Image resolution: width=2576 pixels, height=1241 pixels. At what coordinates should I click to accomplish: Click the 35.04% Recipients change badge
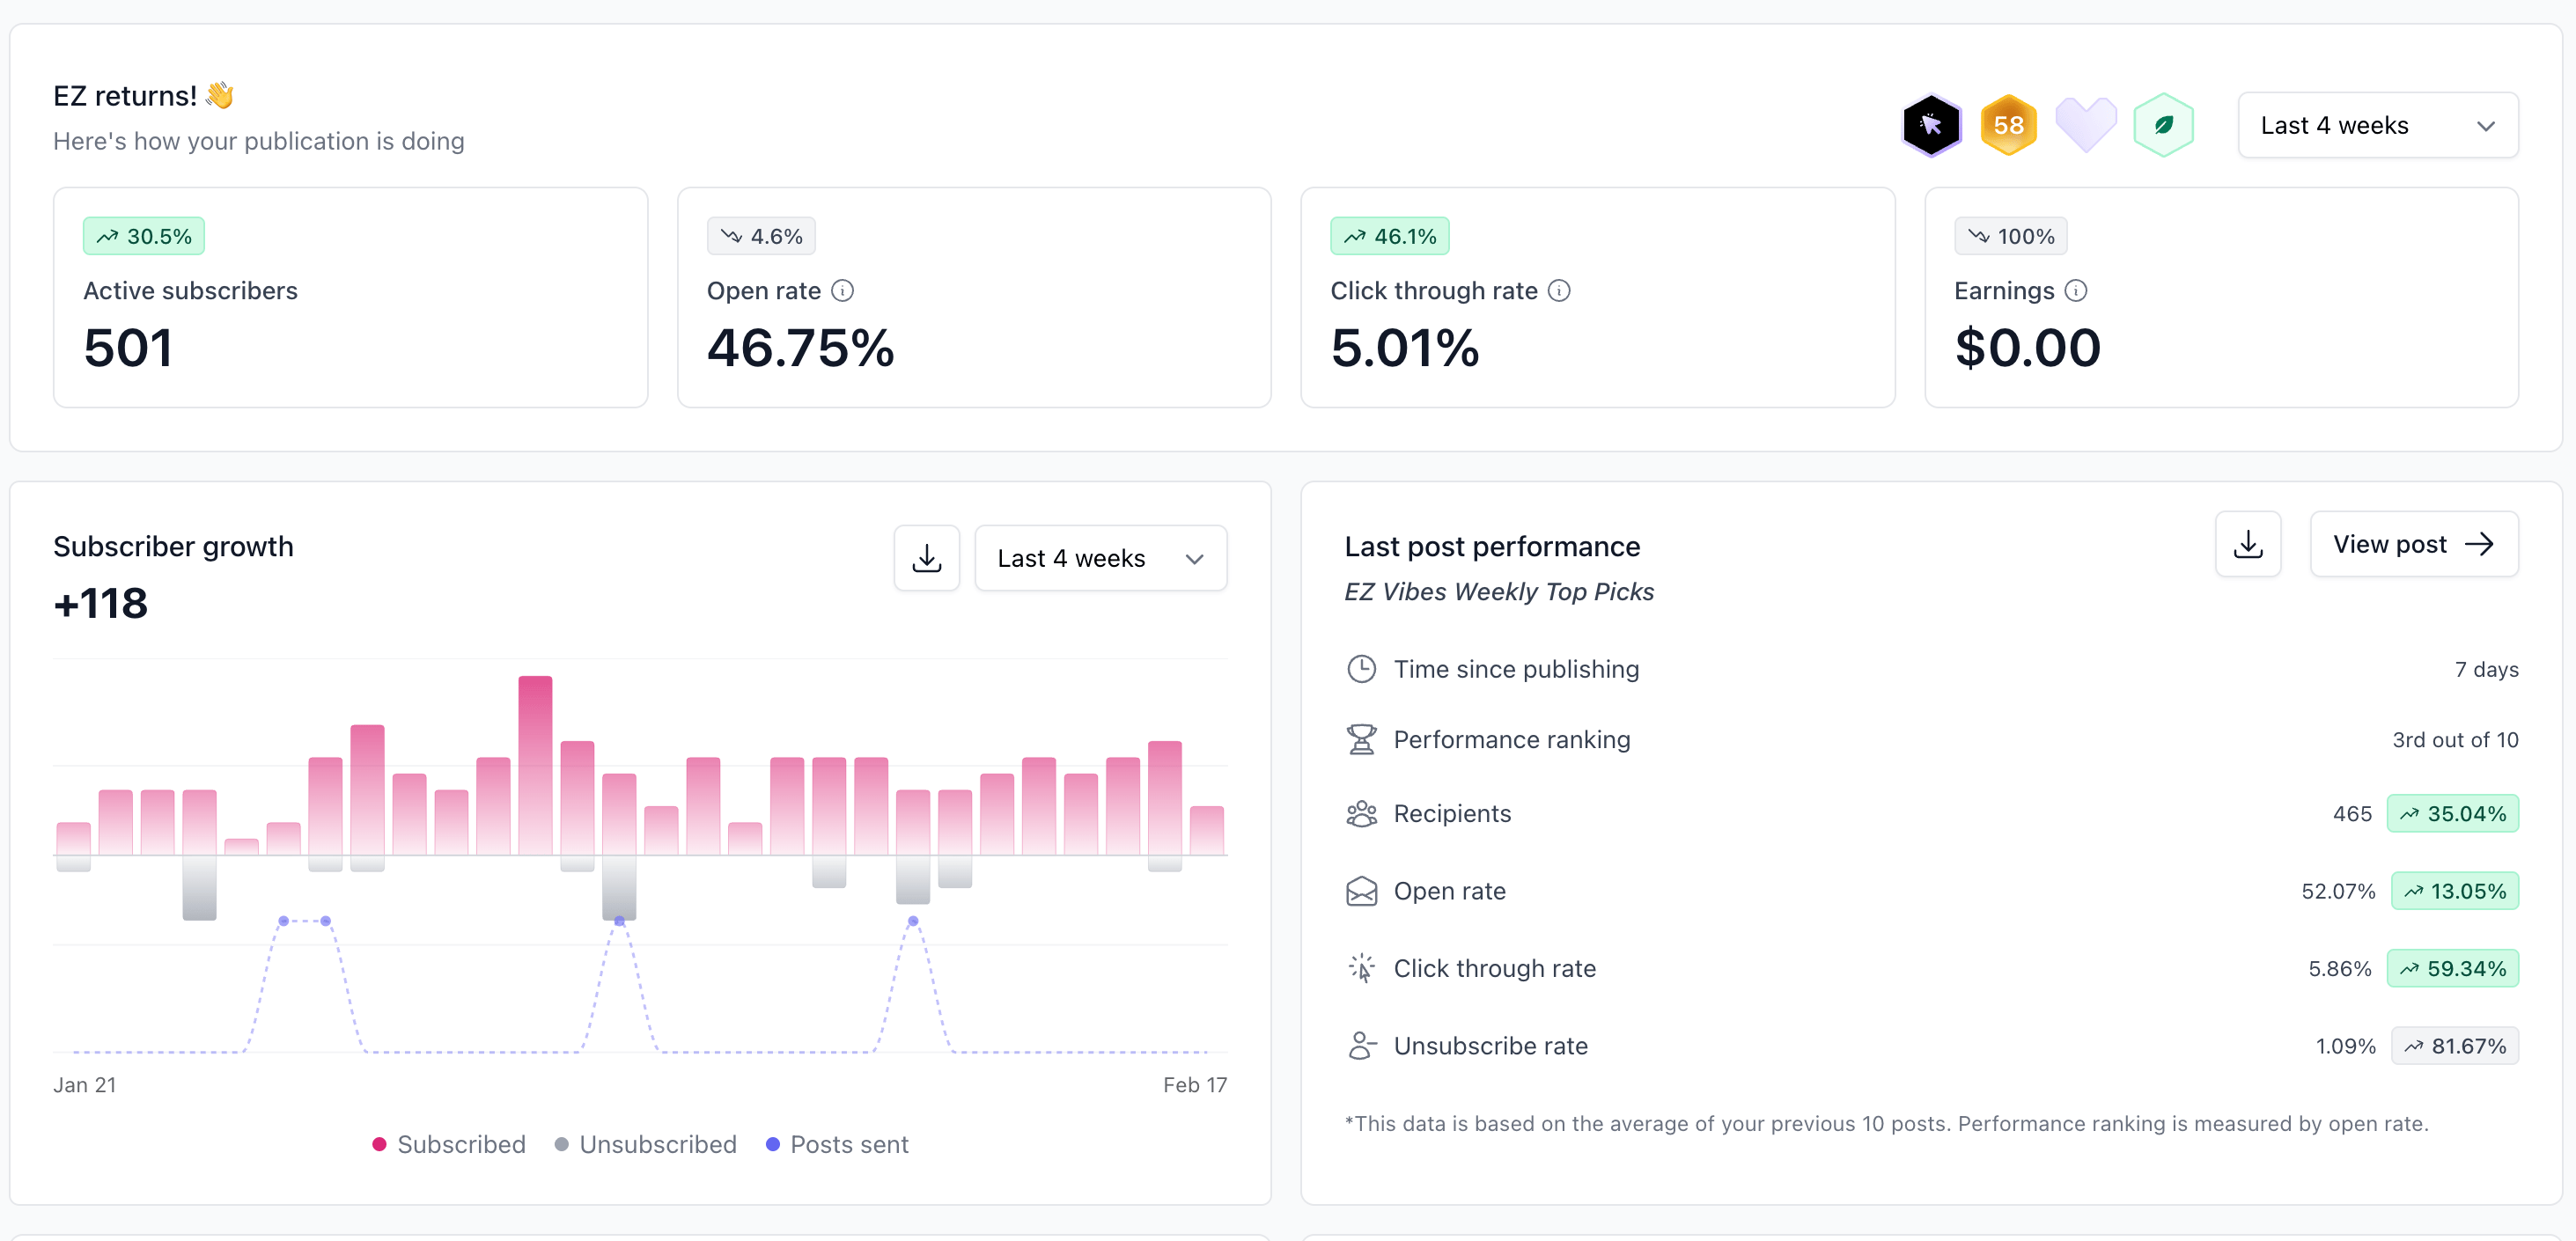coord(2452,813)
